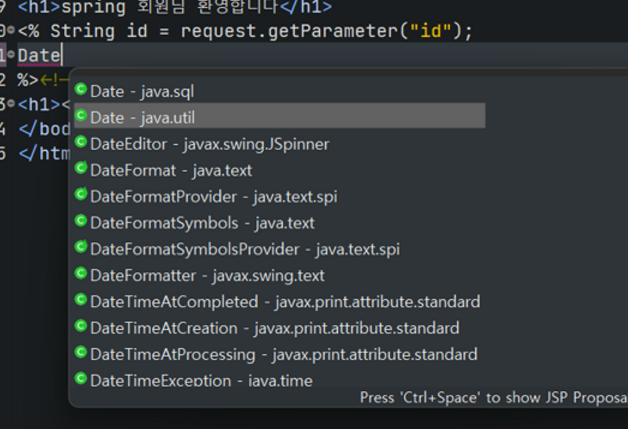The image size is (628, 429).
Task: Toggle fold marker next to the lower h1 tag
Action: coord(11,104)
